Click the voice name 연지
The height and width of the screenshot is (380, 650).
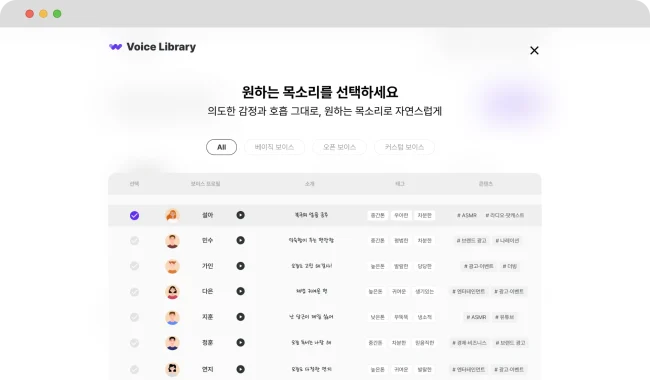[x=207, y=369]
